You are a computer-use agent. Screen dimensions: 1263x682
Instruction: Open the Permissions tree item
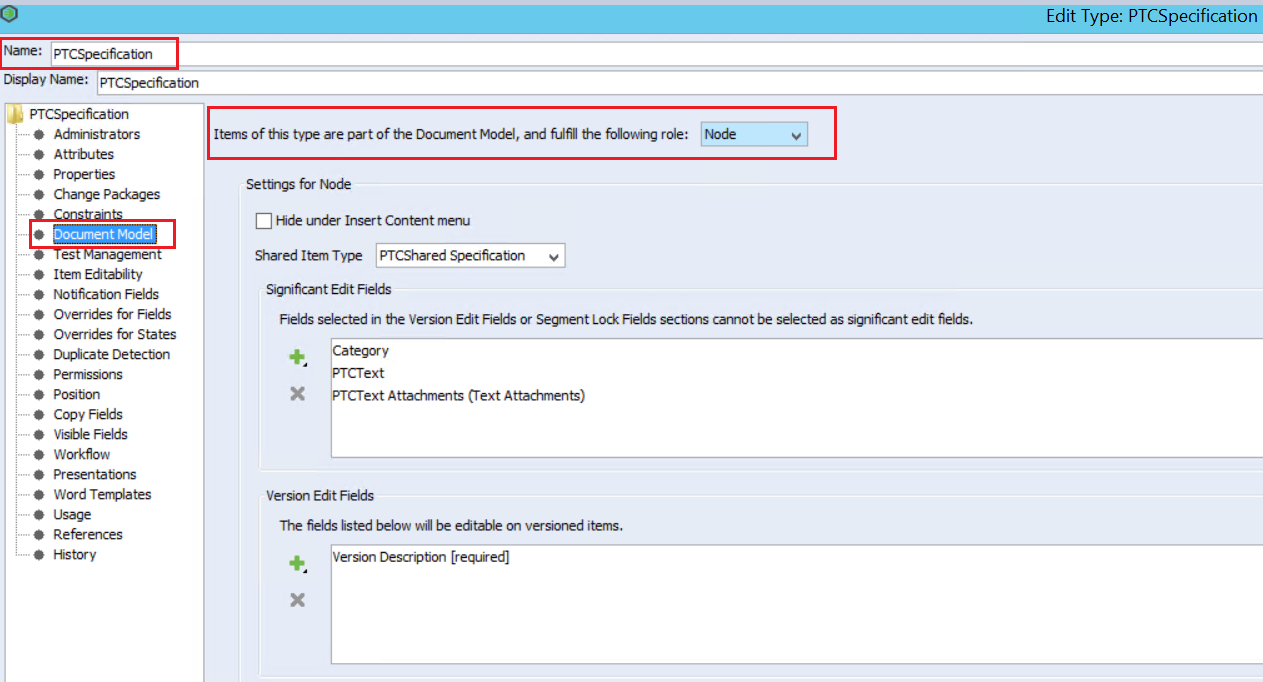[x=88, y=374]
